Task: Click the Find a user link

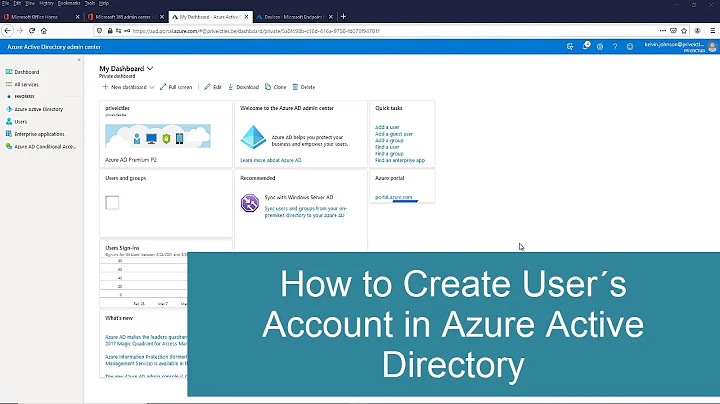Action: (387, 147)
